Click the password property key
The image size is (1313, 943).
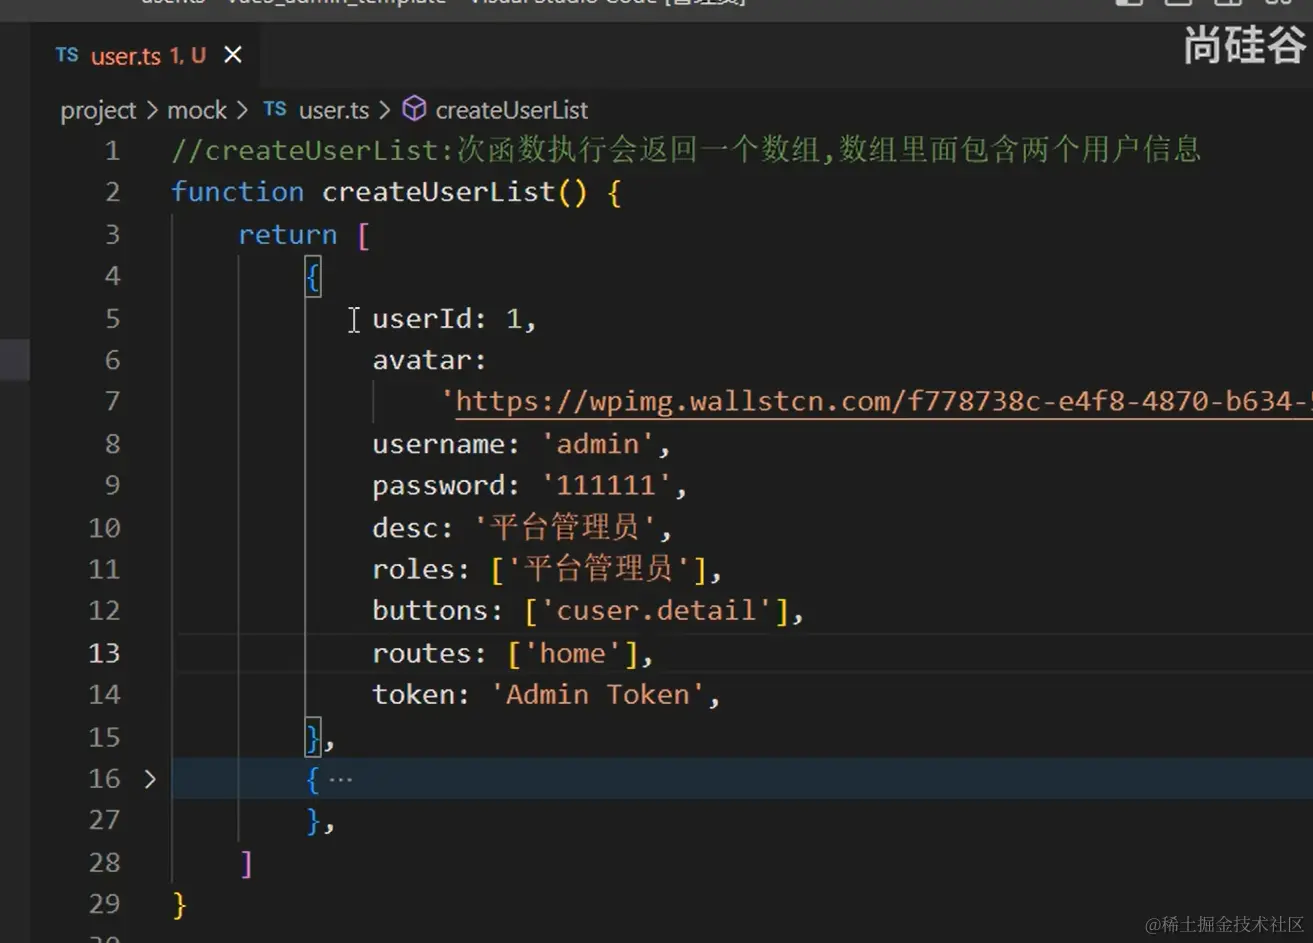pos(439,485)
